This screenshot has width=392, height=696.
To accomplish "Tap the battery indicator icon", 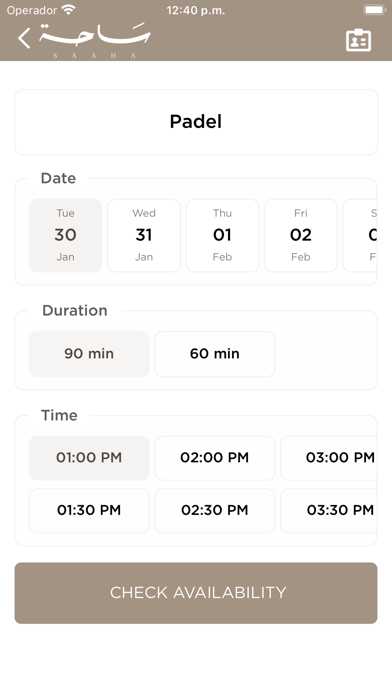I will (x=374, y=10).
